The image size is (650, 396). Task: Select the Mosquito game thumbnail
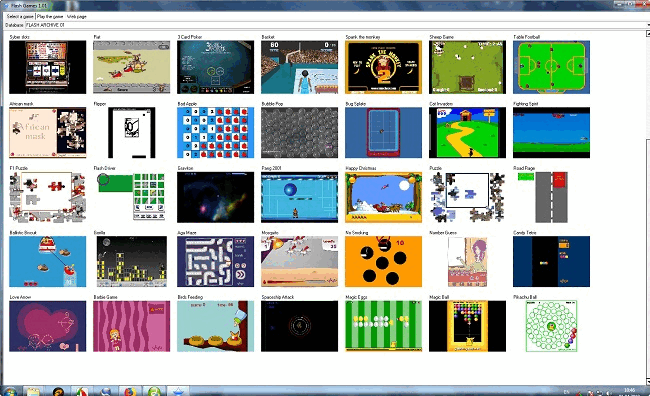click(x=299, y=262)
